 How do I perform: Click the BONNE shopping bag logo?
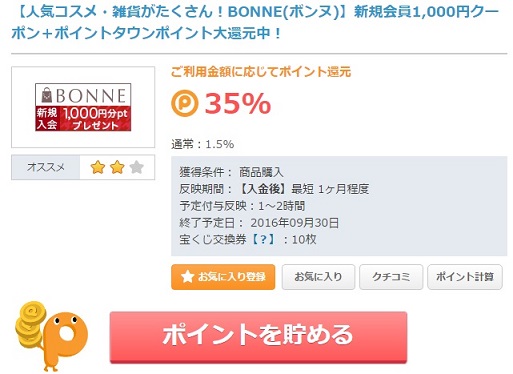47,95
